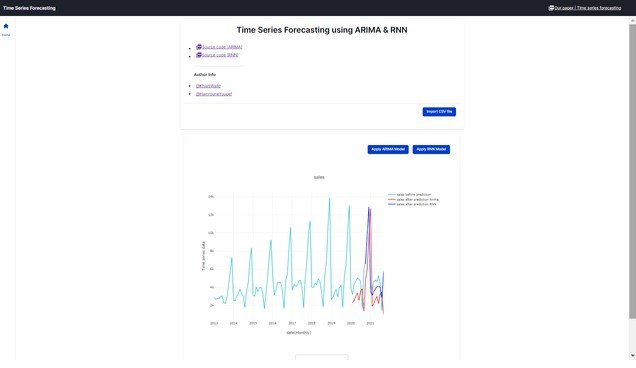
Task: Open the Source code RNN link
Action: [220, 55]
